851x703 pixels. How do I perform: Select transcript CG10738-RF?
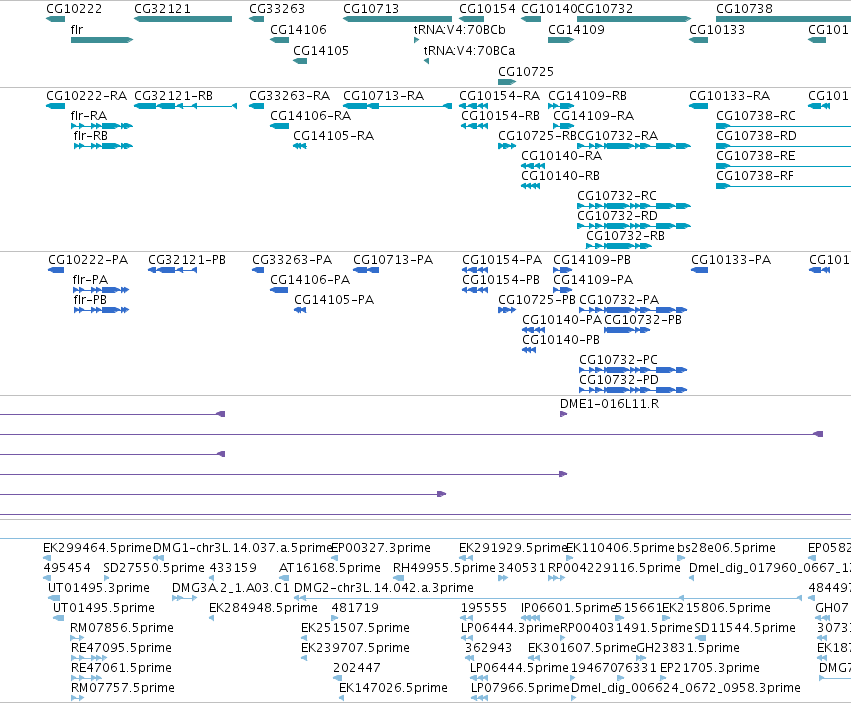click(x=755, y=176)
